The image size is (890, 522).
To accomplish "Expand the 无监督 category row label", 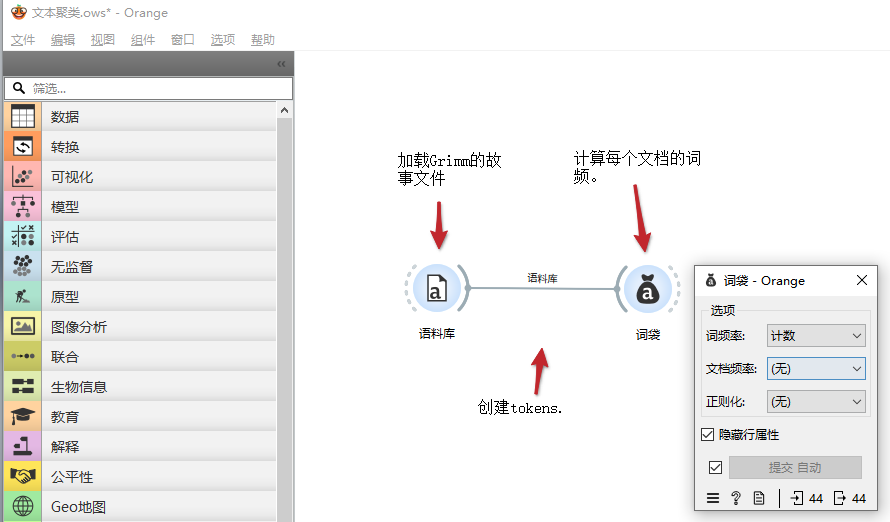I will [x=72, y=267].
